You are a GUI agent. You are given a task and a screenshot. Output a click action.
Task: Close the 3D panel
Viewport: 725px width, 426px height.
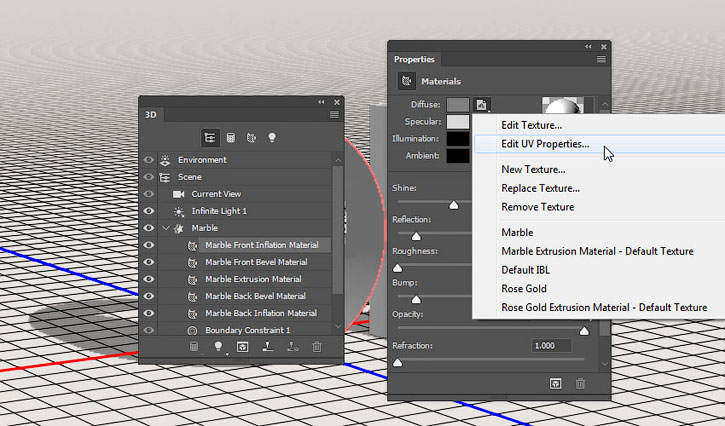click(337, 102)
